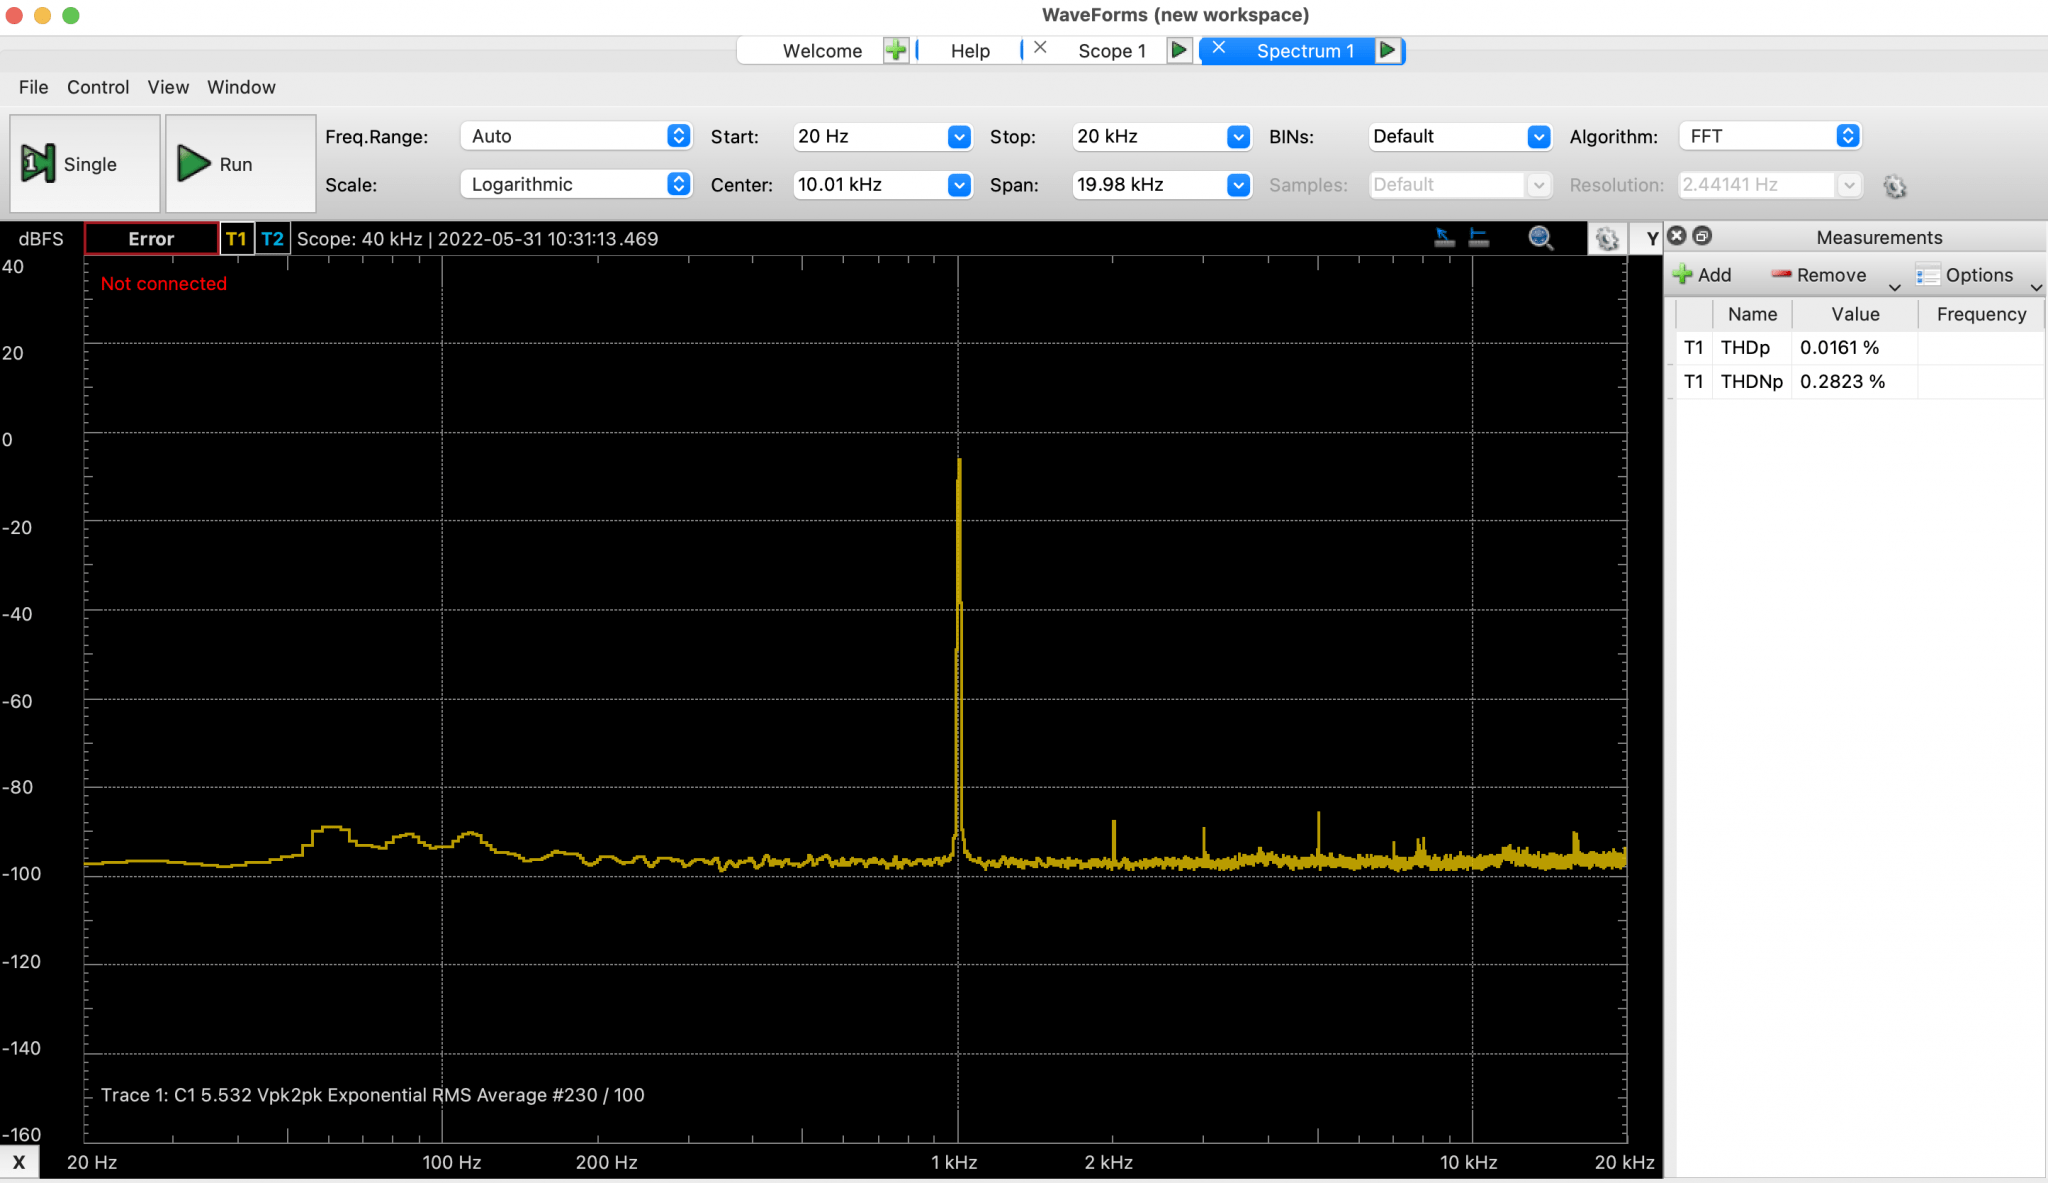Open the Remove dropdown arrow
The height and width of the screenshot is (1183, 2048).
pos(1894,287)
